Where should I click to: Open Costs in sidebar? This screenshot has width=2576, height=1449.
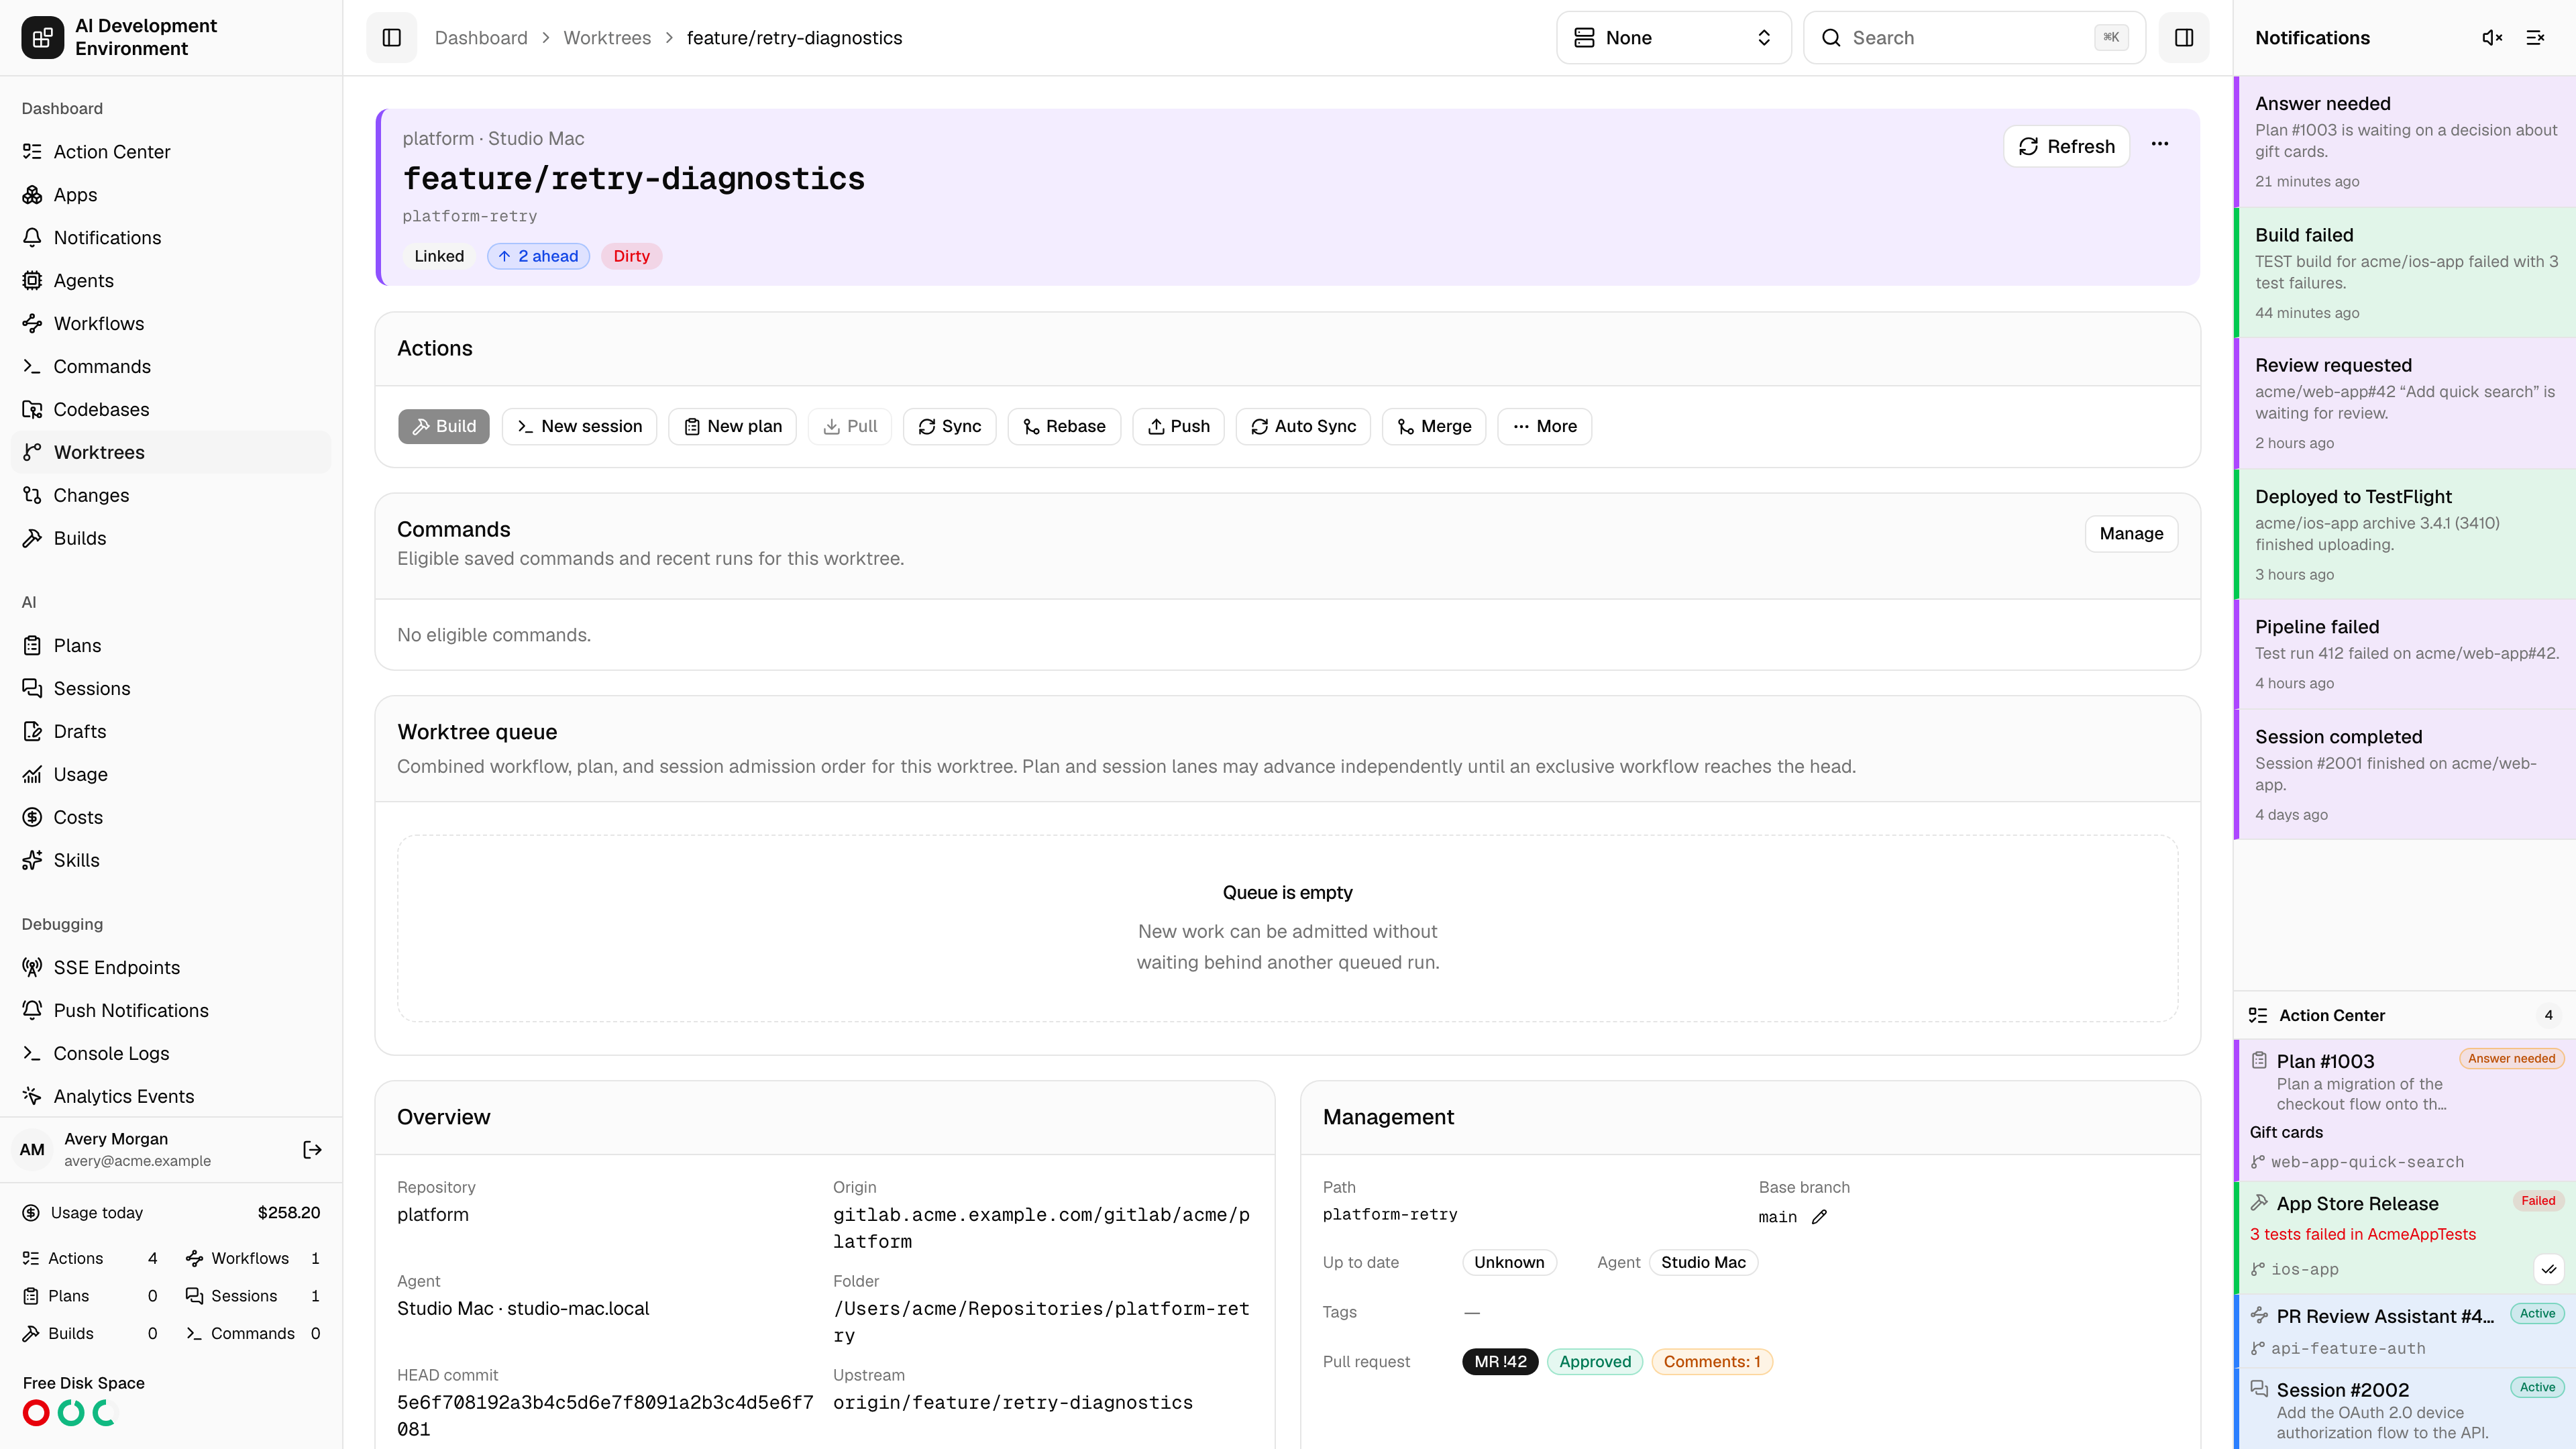[x=171, y=818]
